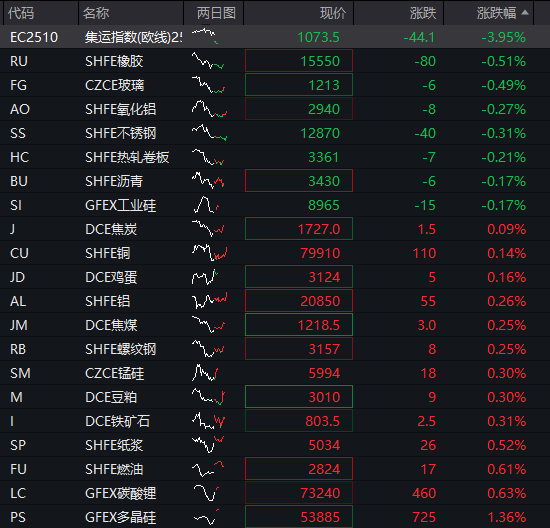Click the 12870 price value
550x528 pixels.
(320, 133)
